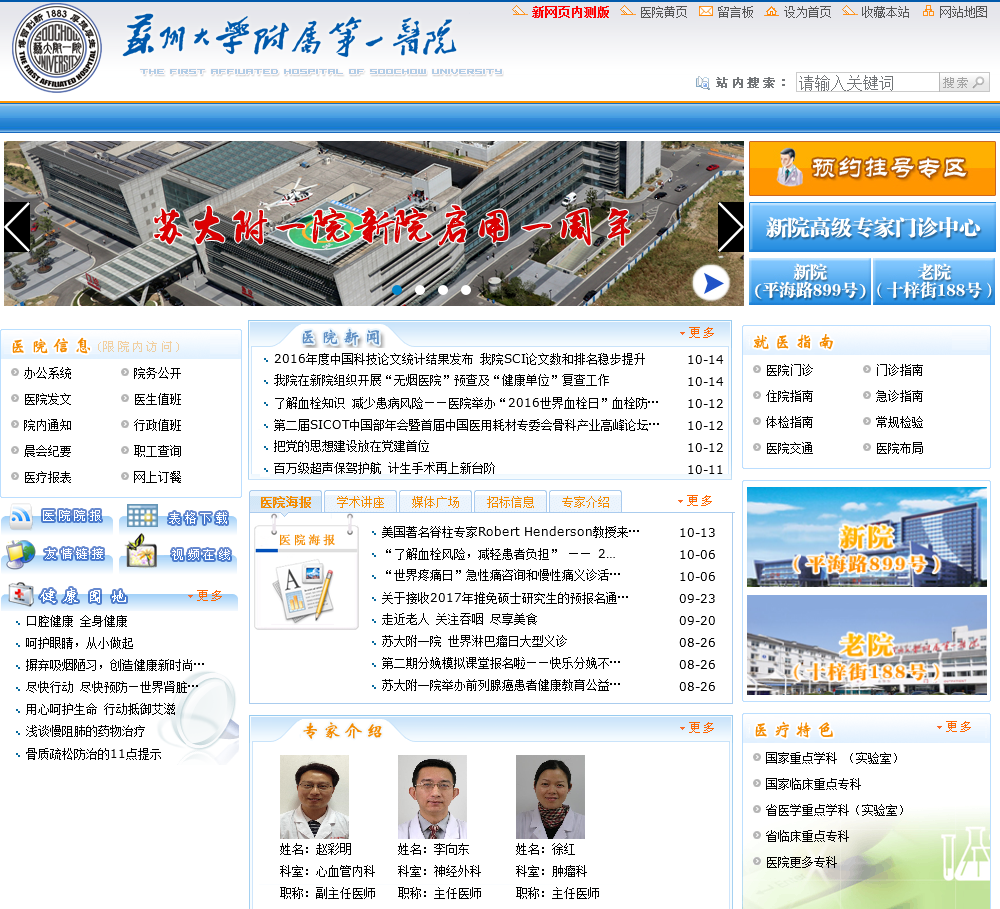The width and height of the screenshot is (1000, 909).
Task: Click 收藏本站 bookmark link
Action: click(885, 12)
